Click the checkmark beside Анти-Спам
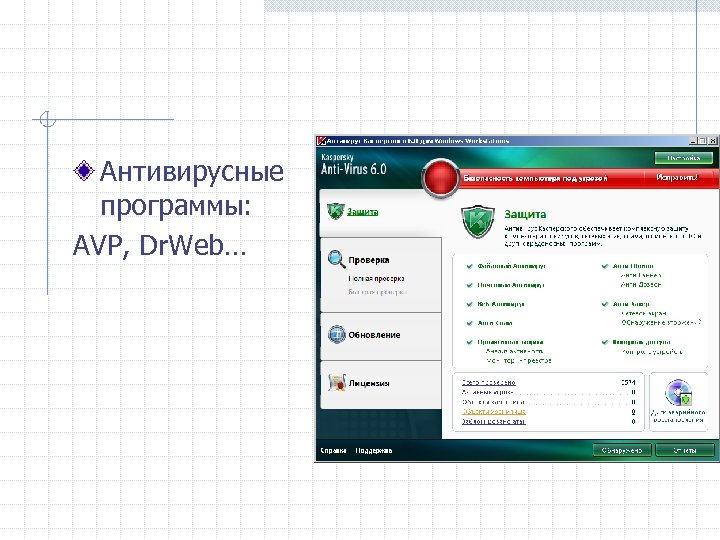720x540 pixels. [469, 323]
